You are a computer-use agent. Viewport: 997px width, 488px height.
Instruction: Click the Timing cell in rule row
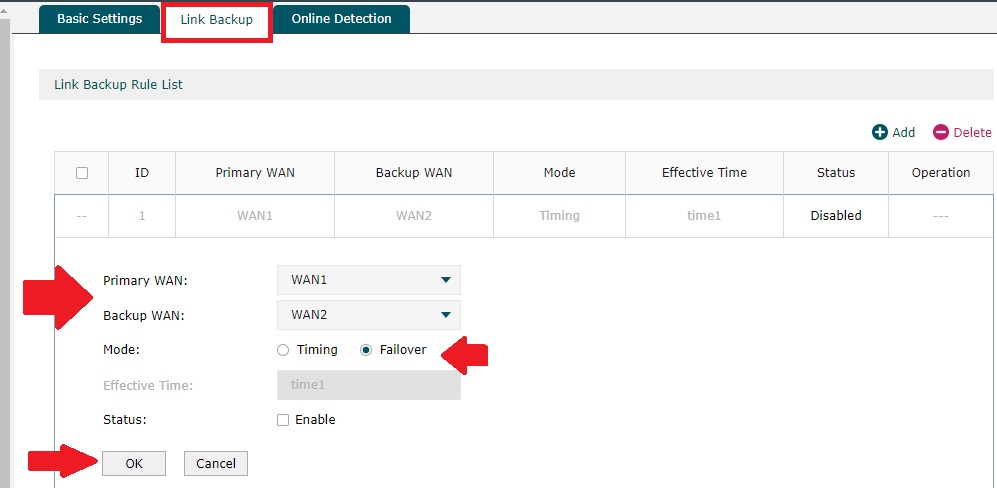560,216
